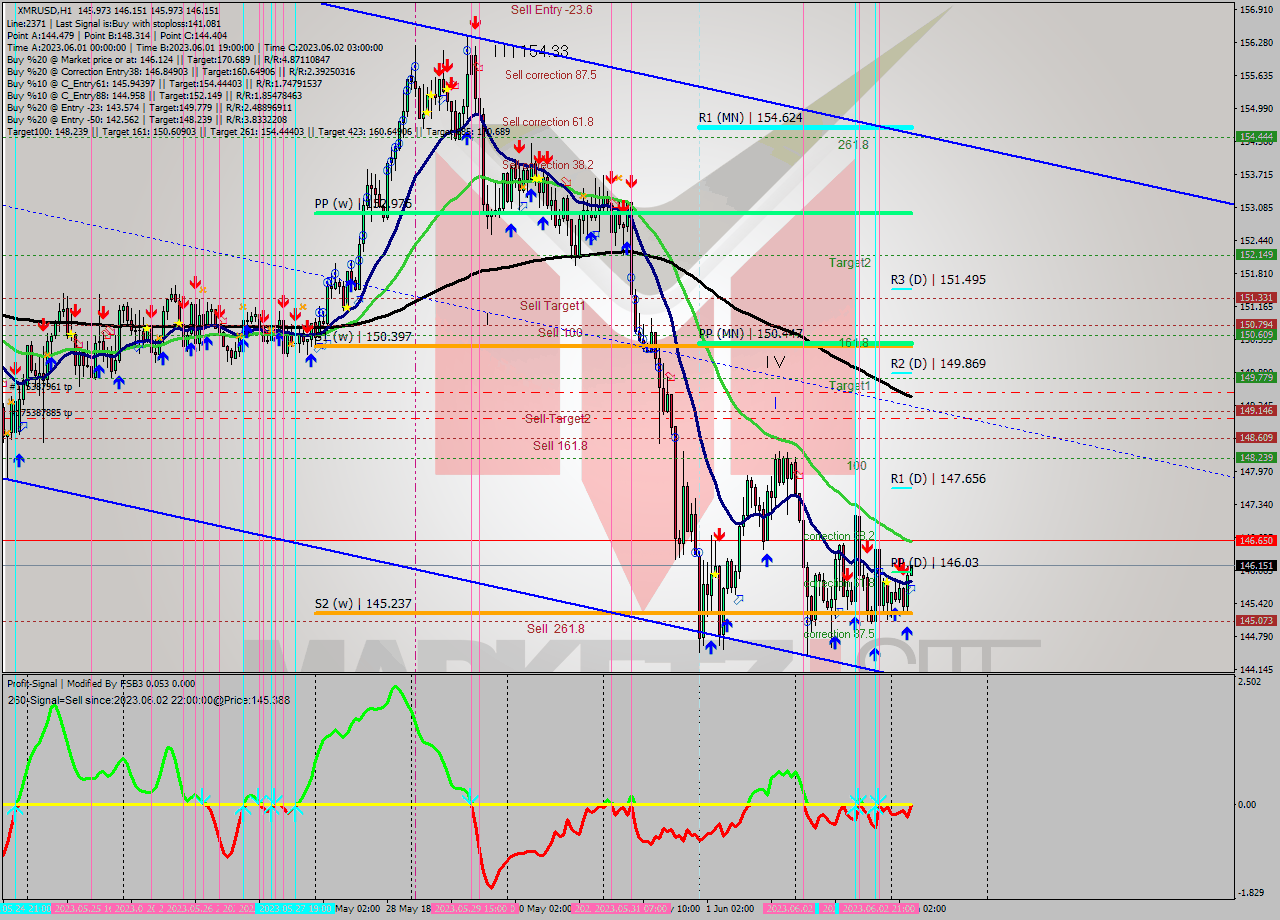This screenshot has height=920, width=1280.
Task: Click the PP (w) 152.975 pivot label
Action: click(x=363, y=203)
